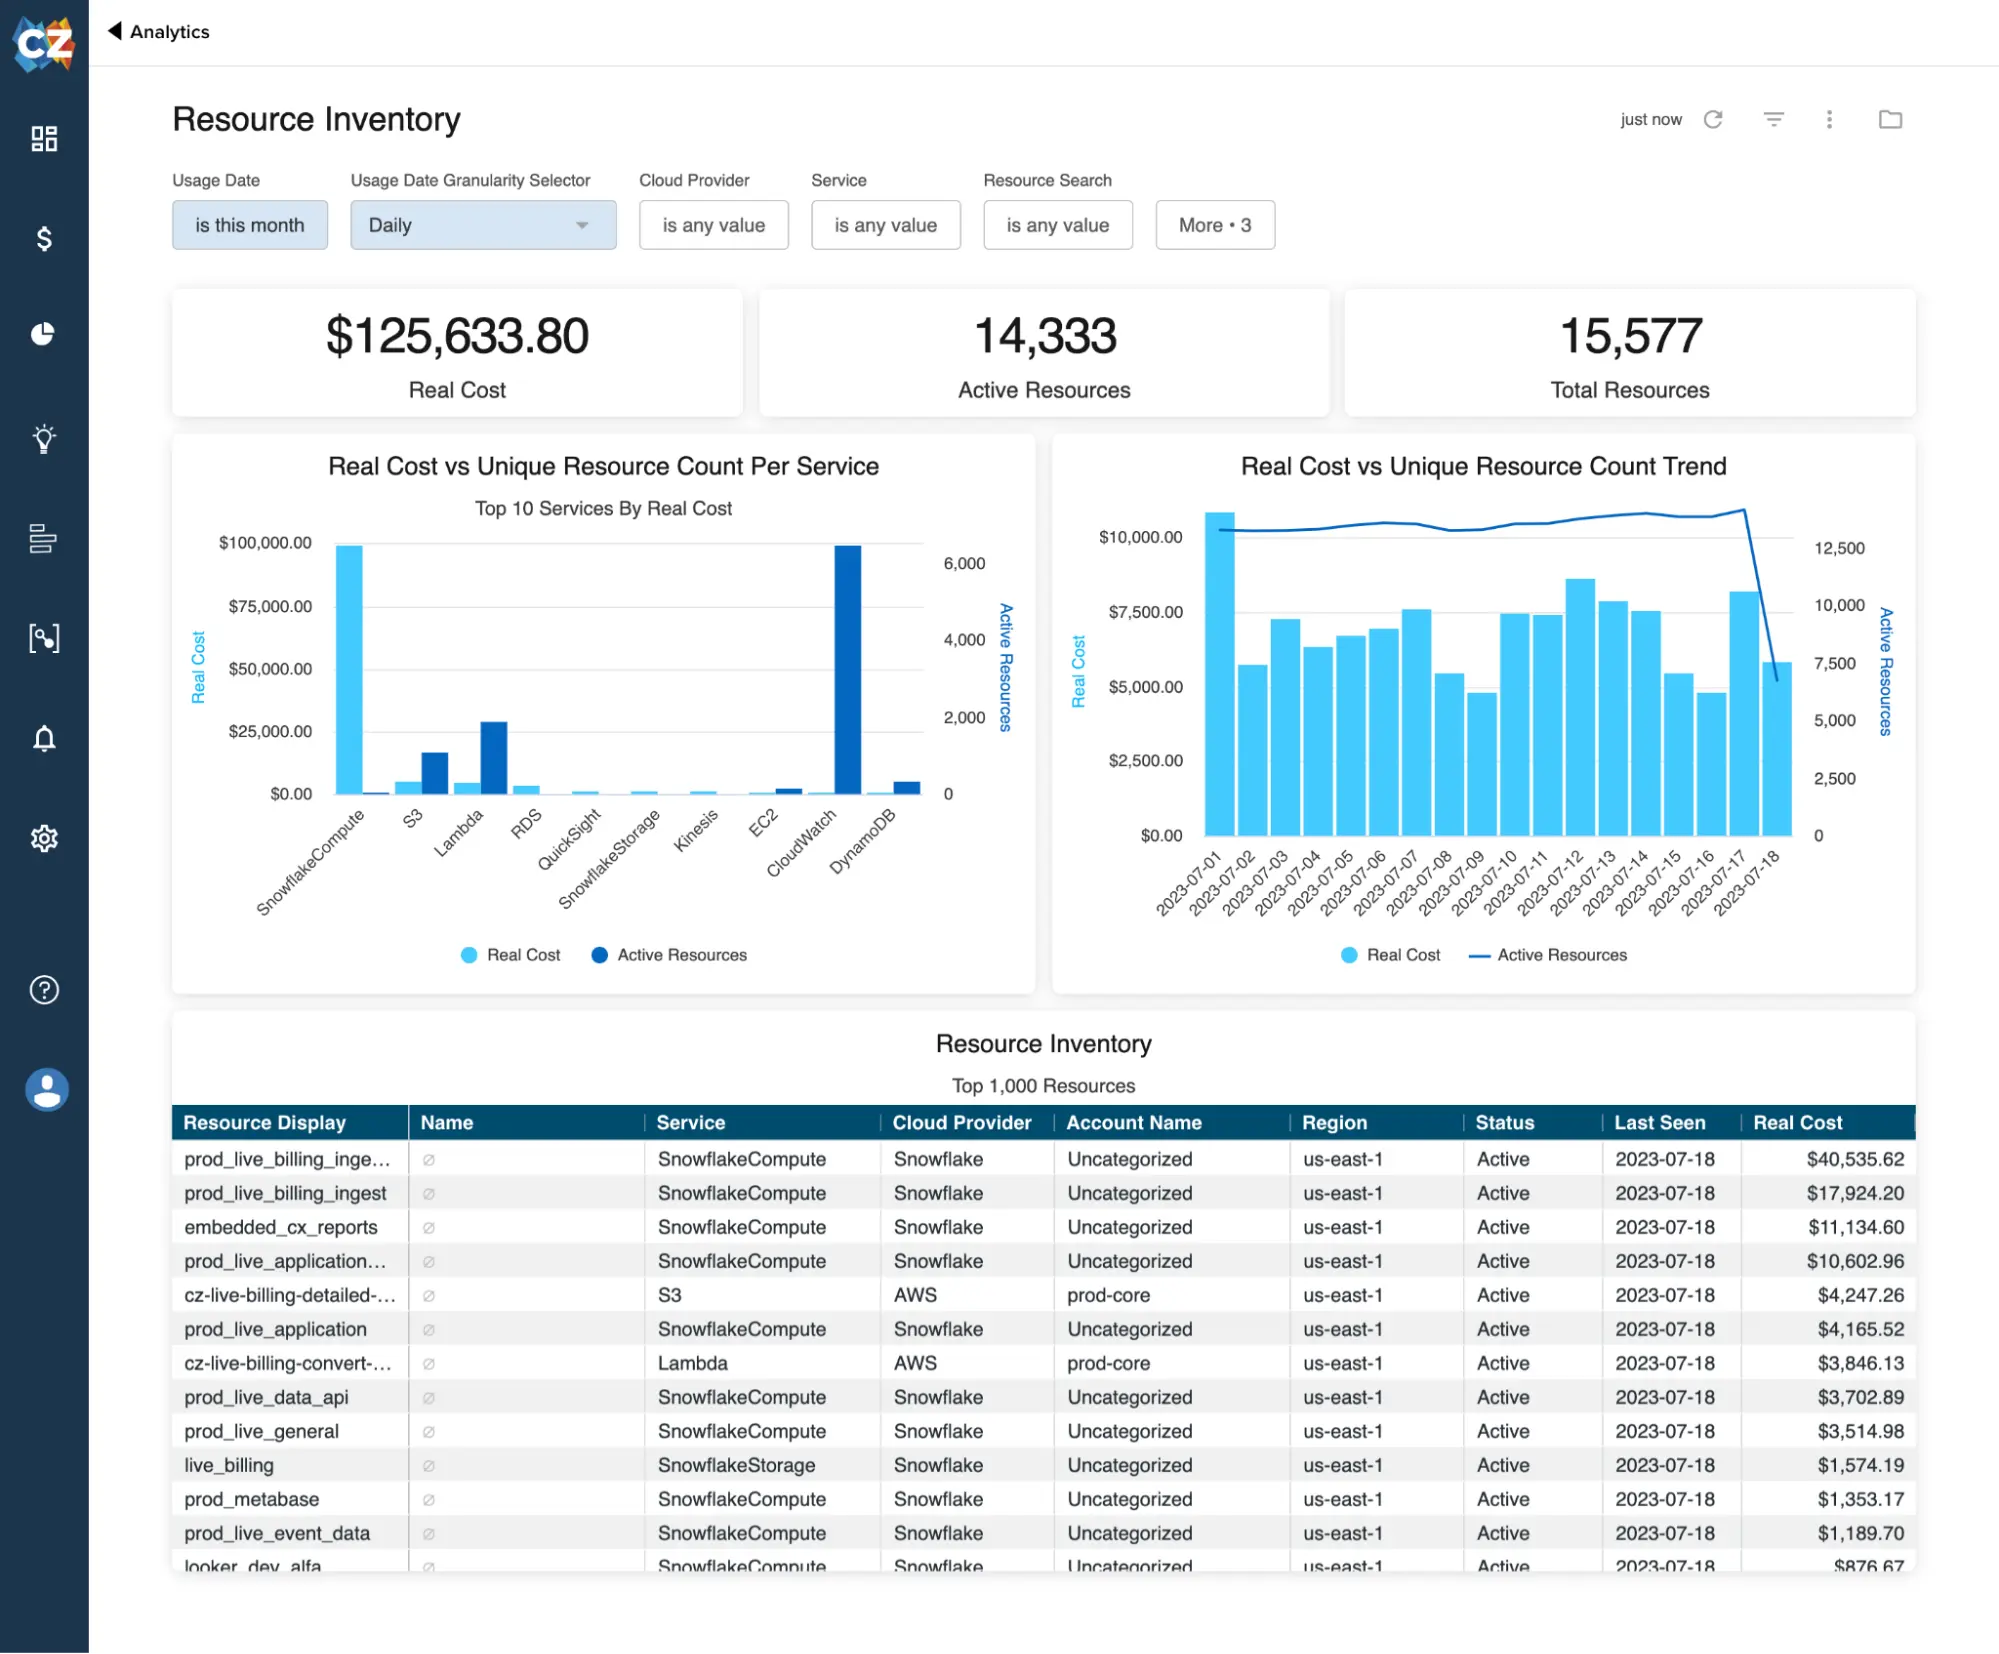Select the cz-live-billing-detailed-… resource row
This screenshot has height=1654, width=1999.
point(1044,1296)
